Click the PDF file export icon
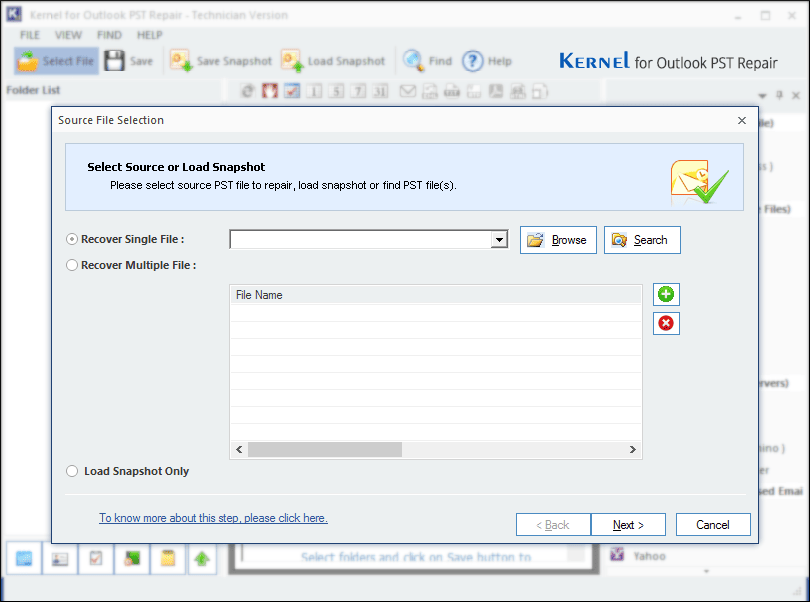Image resolution: width=810 pixels, height=602 pixels. tap(496, 91)
